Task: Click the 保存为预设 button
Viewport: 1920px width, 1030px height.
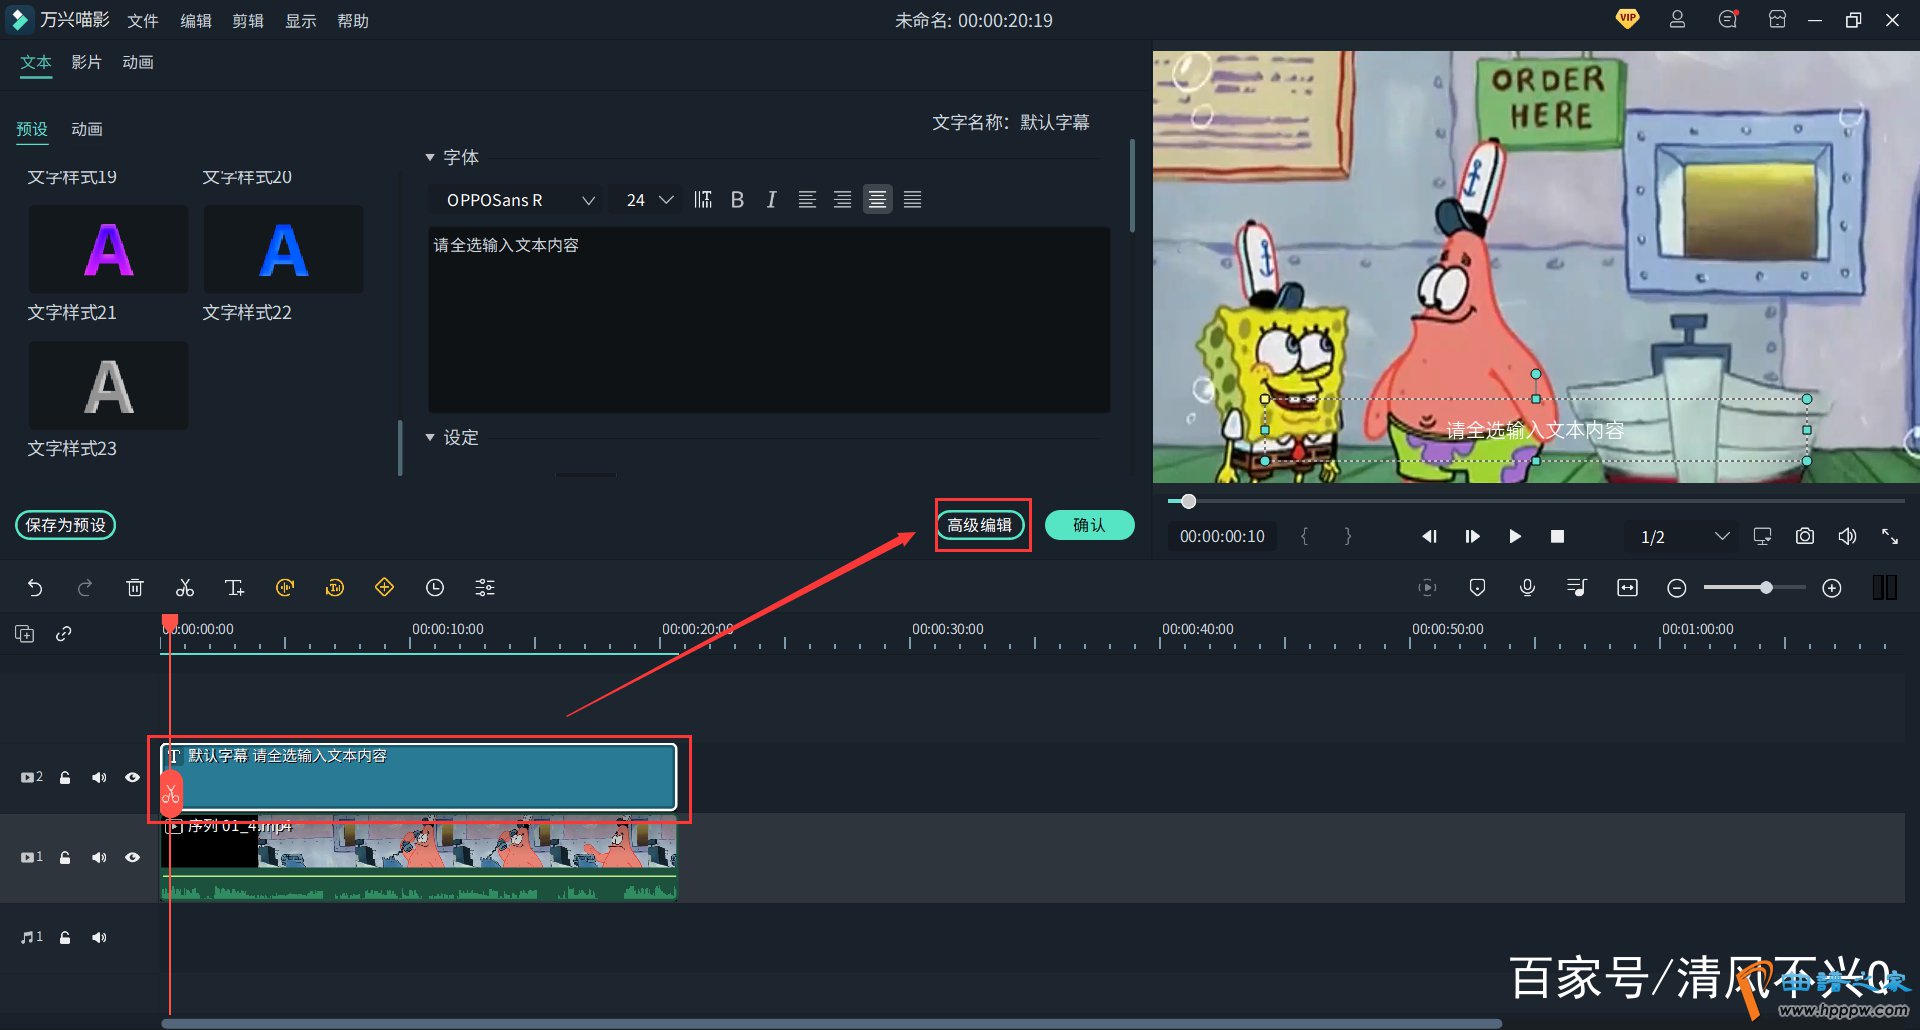Action: [66, 525]
